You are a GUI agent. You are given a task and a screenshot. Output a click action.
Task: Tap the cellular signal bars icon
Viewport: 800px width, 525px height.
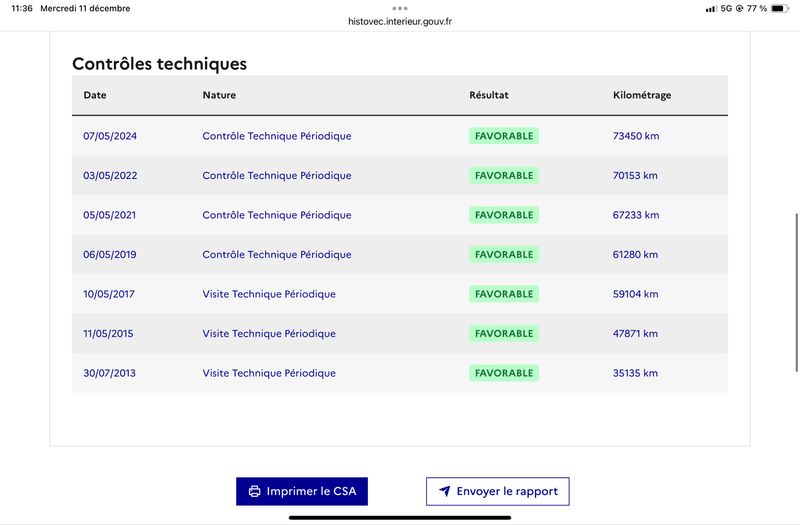711,9
